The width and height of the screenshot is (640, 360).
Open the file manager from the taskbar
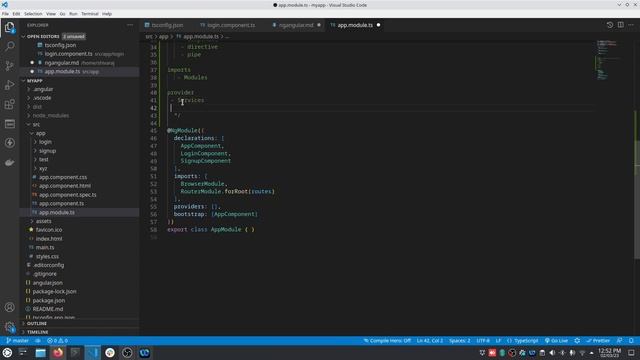coord(40,353)
